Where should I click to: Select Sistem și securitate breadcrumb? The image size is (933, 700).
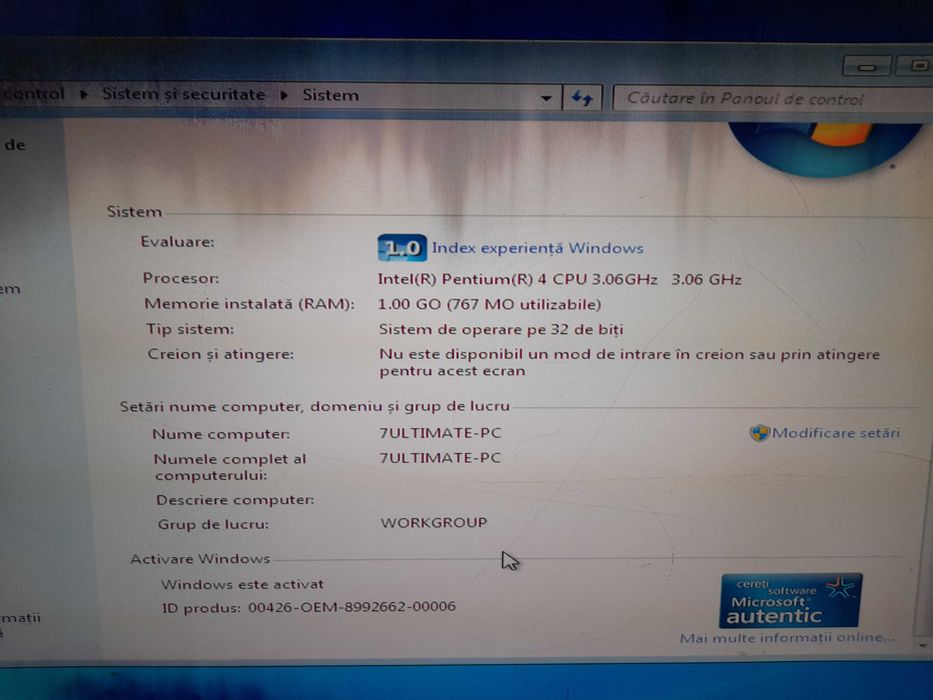(x=183, y=94)
